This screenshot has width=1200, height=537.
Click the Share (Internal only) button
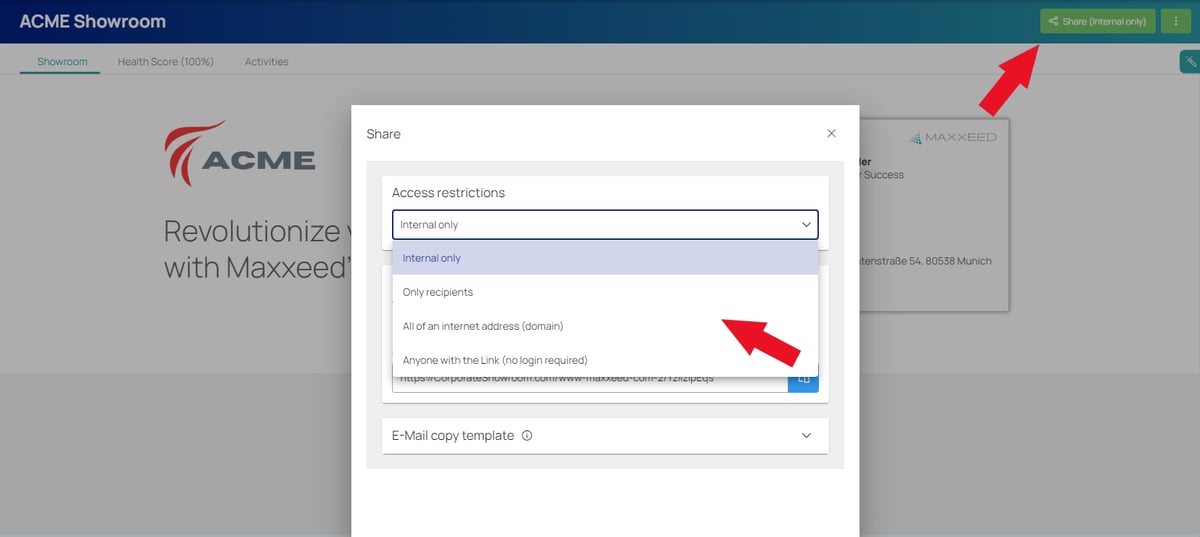[x=1098, y=21]
